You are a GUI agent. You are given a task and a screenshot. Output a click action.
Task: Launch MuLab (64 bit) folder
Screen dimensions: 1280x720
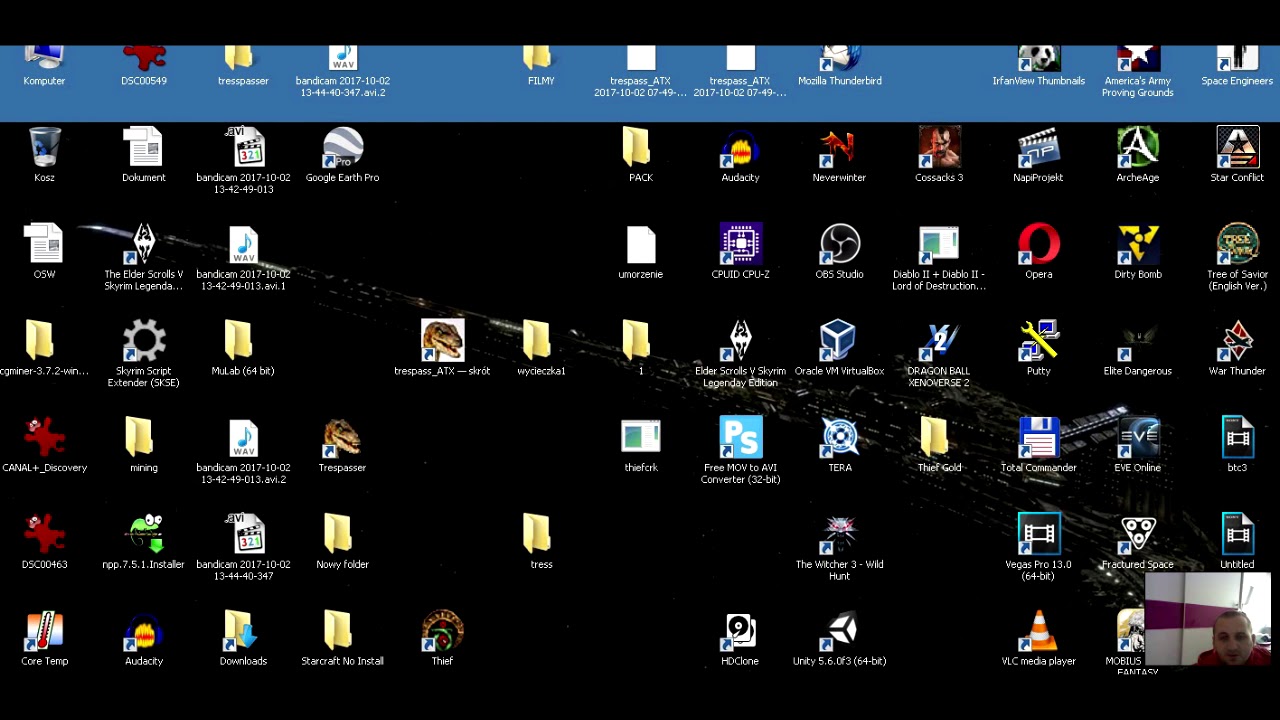[242, 349]
